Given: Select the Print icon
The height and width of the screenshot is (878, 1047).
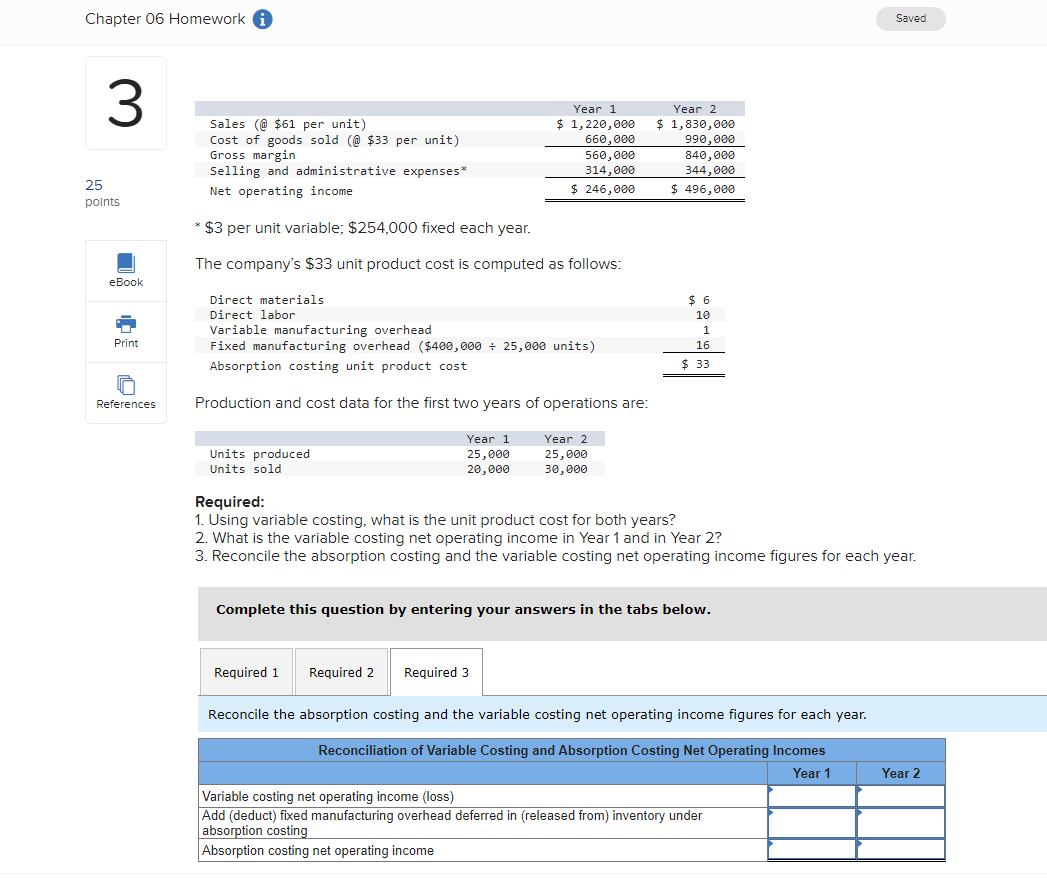Looking at the screenshot, I should pyautogui.click(x=125, y=331).
